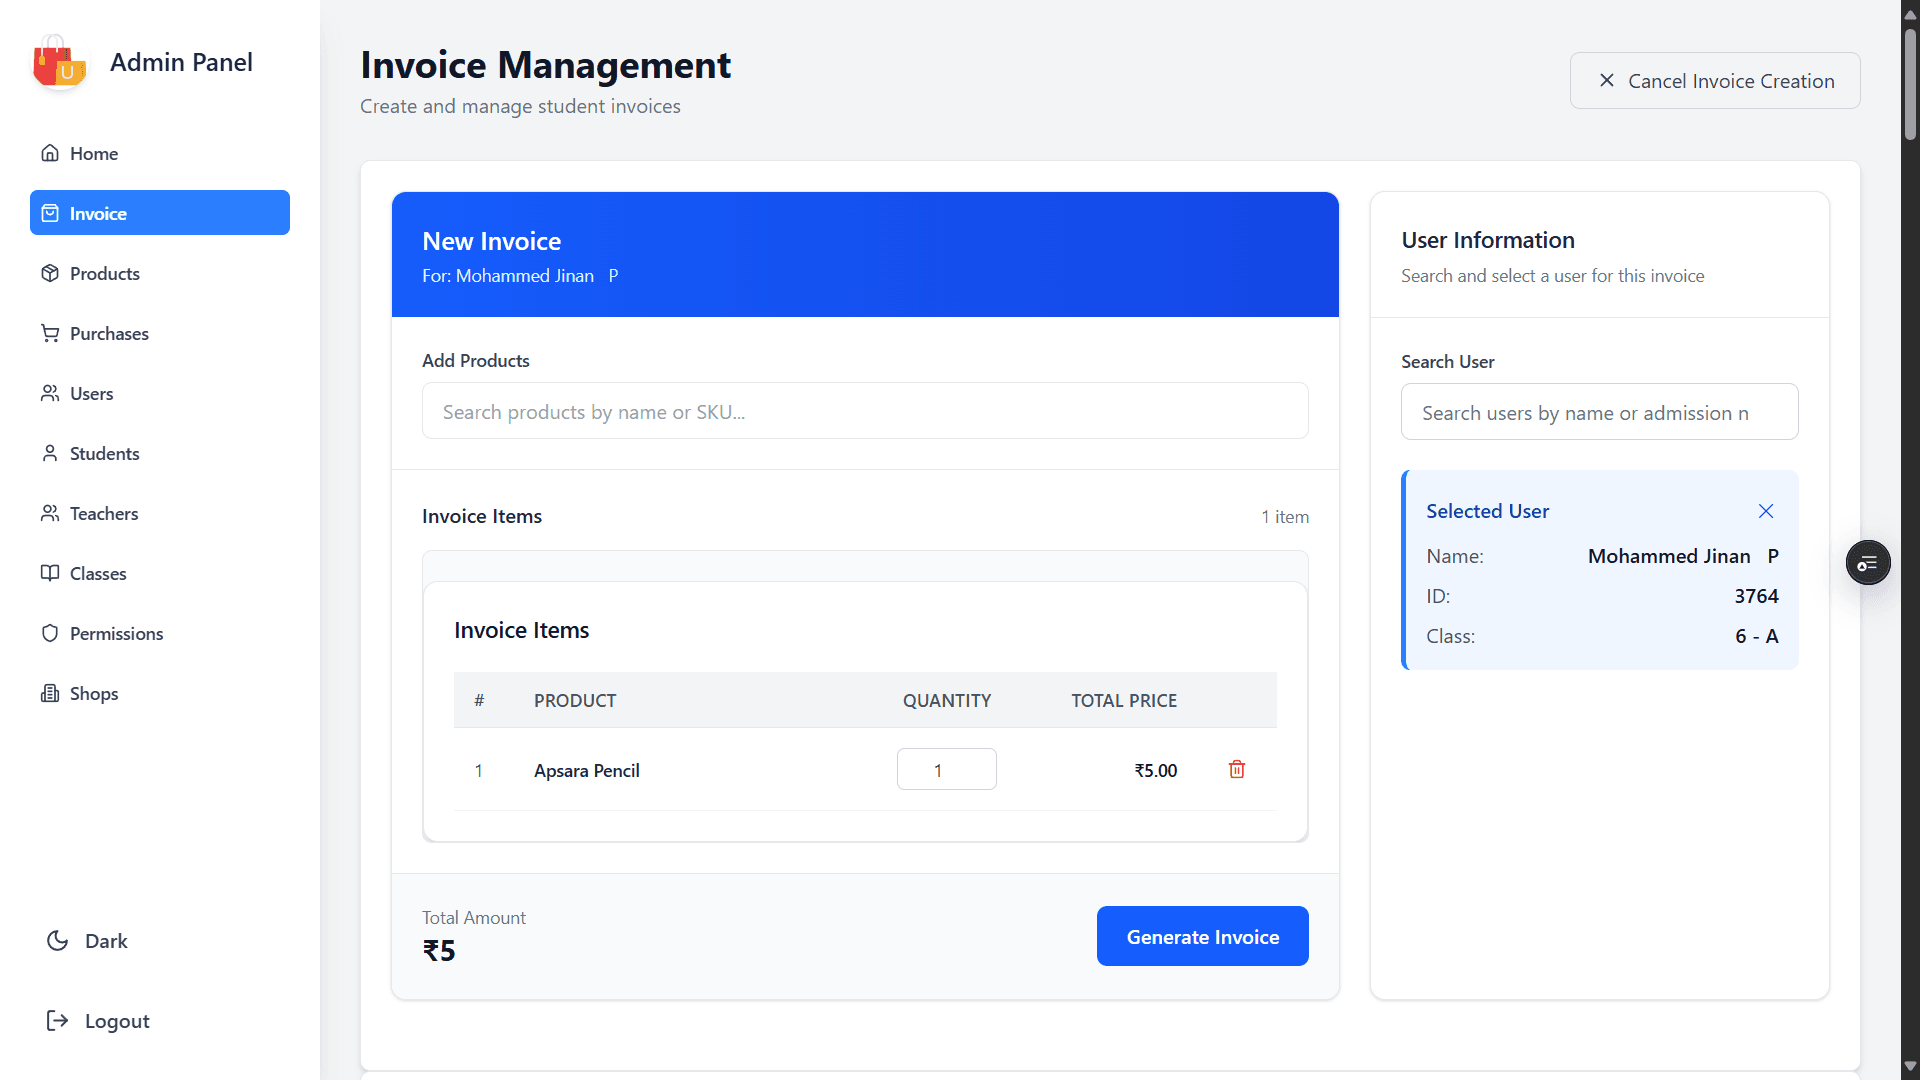
Task: Navigate to Users page
Action: tap(160, 393)
